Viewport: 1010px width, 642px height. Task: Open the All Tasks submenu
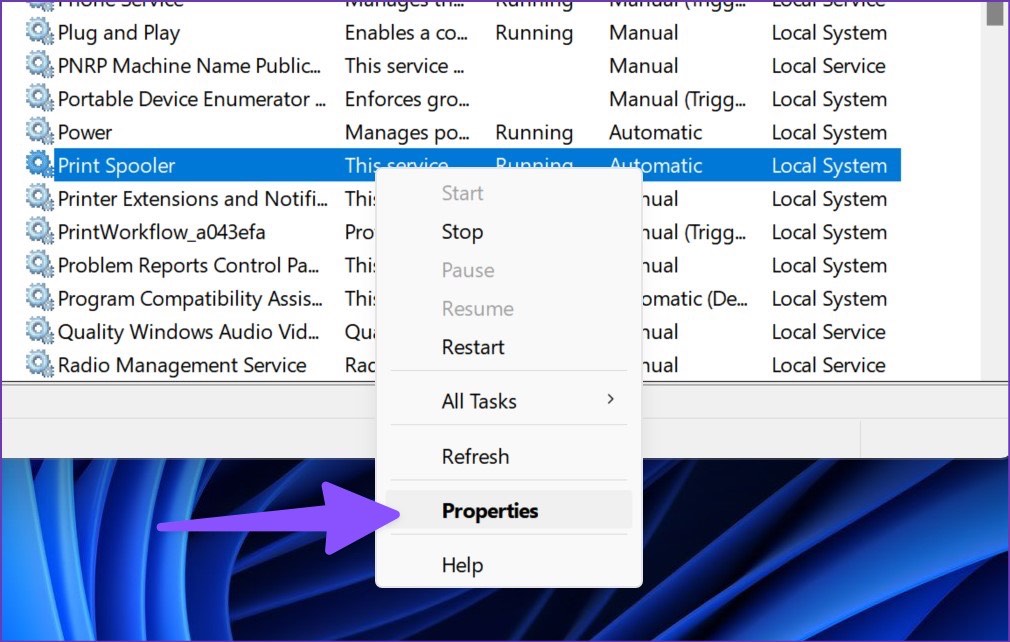pyautogui.click(x=509, y=401)
